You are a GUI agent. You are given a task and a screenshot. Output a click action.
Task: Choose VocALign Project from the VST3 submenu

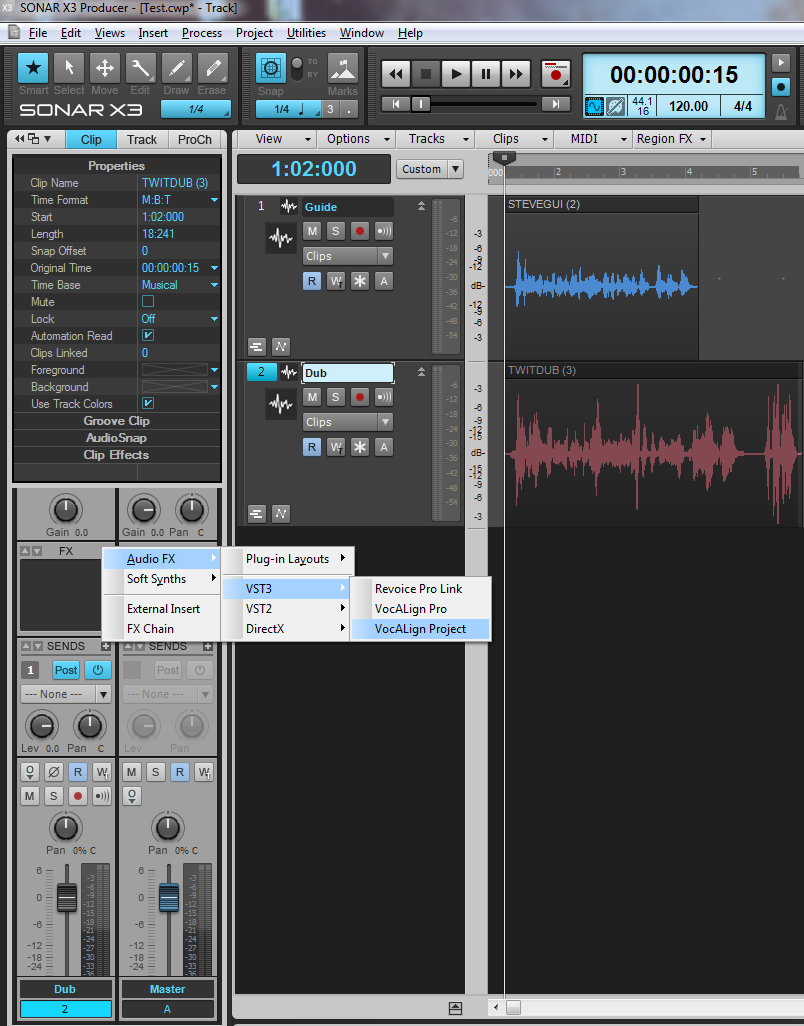(420, 629)
